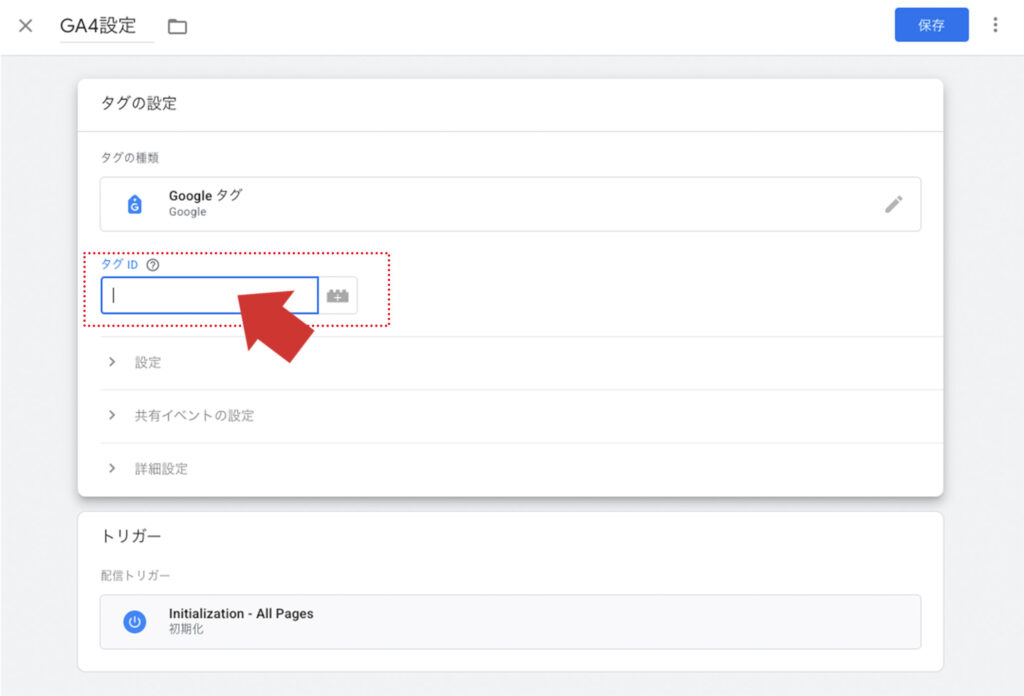Click the タグ ID field label
Screen dimensions: 1024x696
(x=119, y=265)
